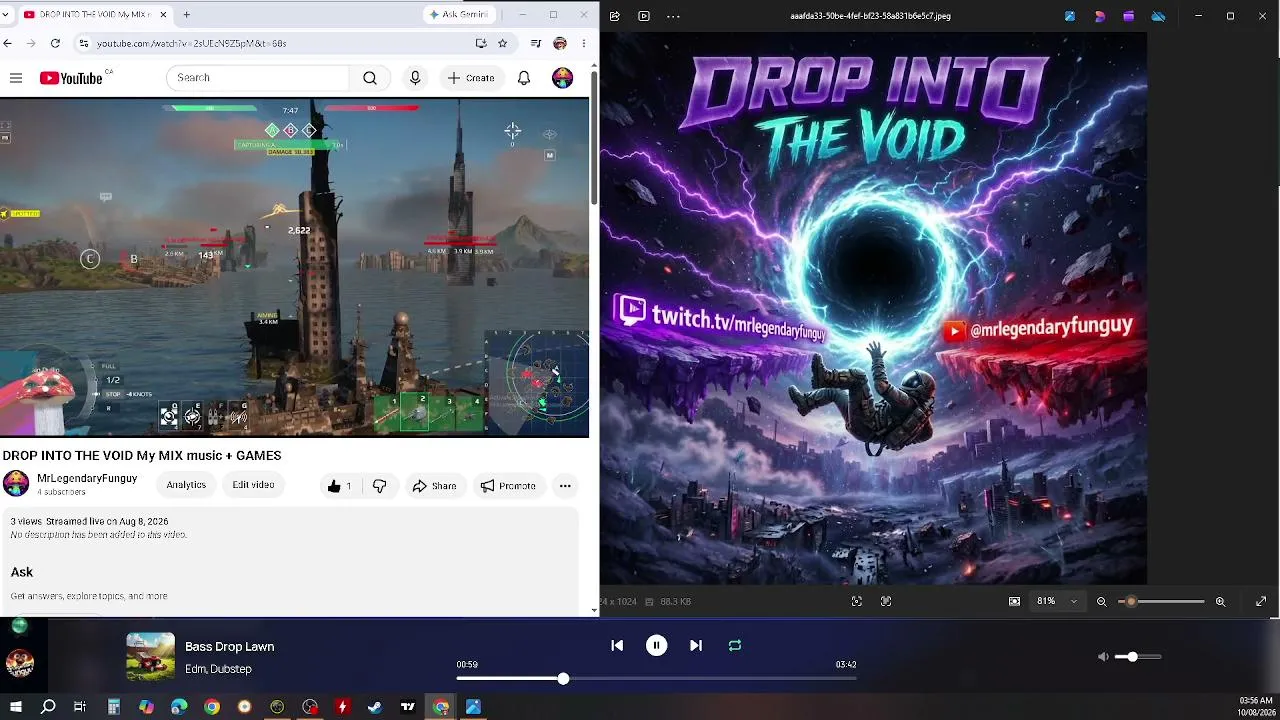Skip to next track in music player
Screen dimensions: 1280x720
click(x=696, y=646)
